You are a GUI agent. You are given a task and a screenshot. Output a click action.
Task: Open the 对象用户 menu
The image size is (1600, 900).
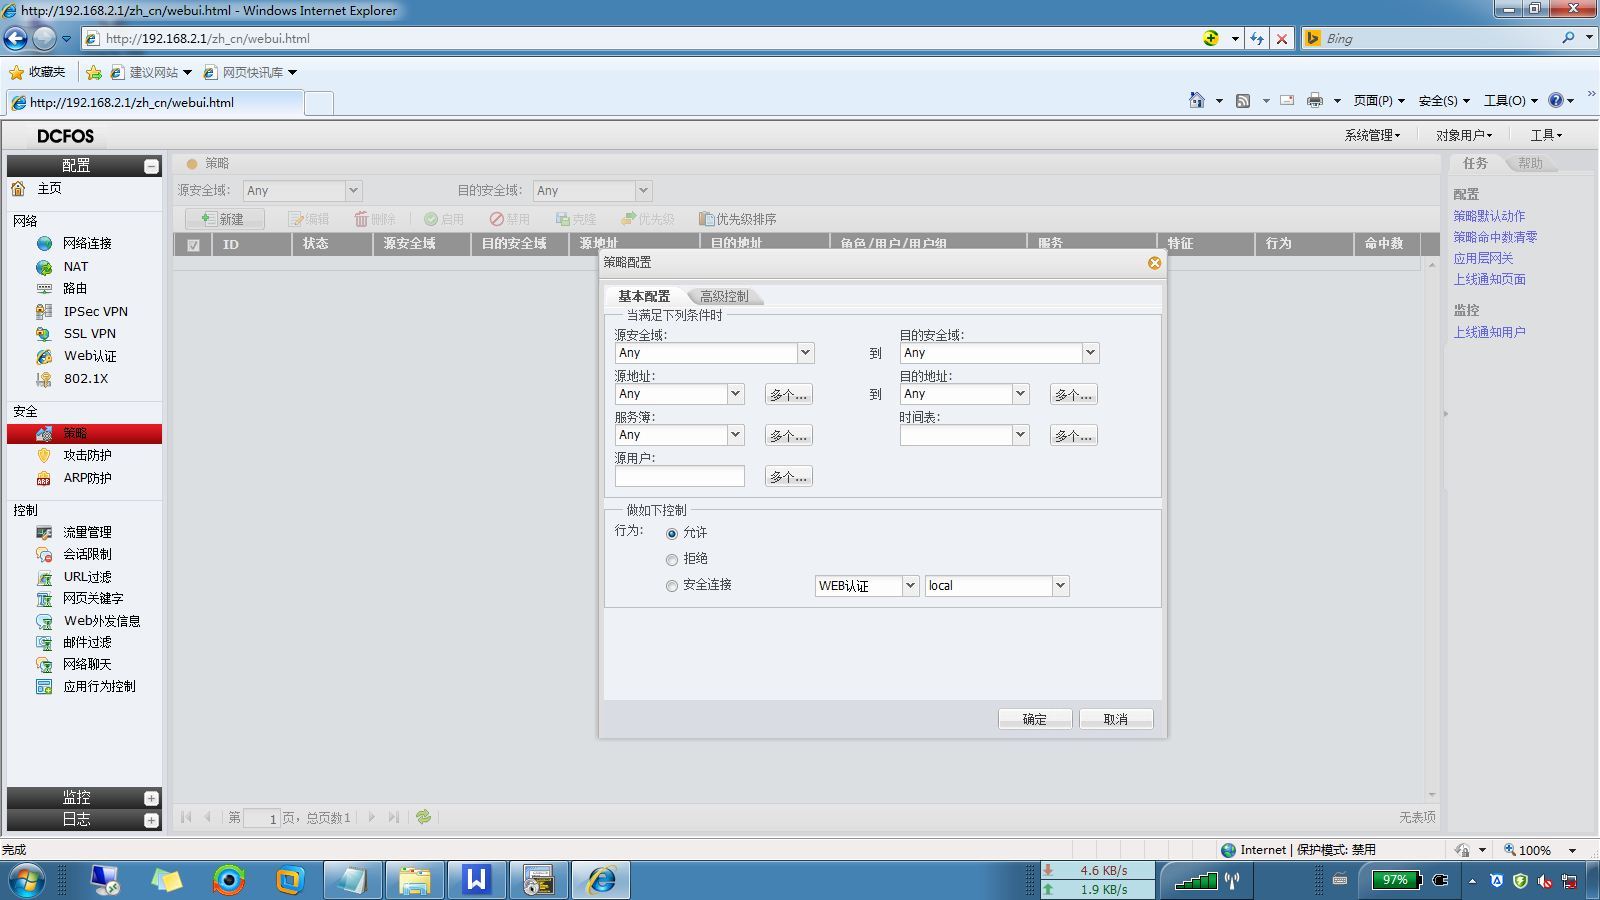click(1463, 135)
